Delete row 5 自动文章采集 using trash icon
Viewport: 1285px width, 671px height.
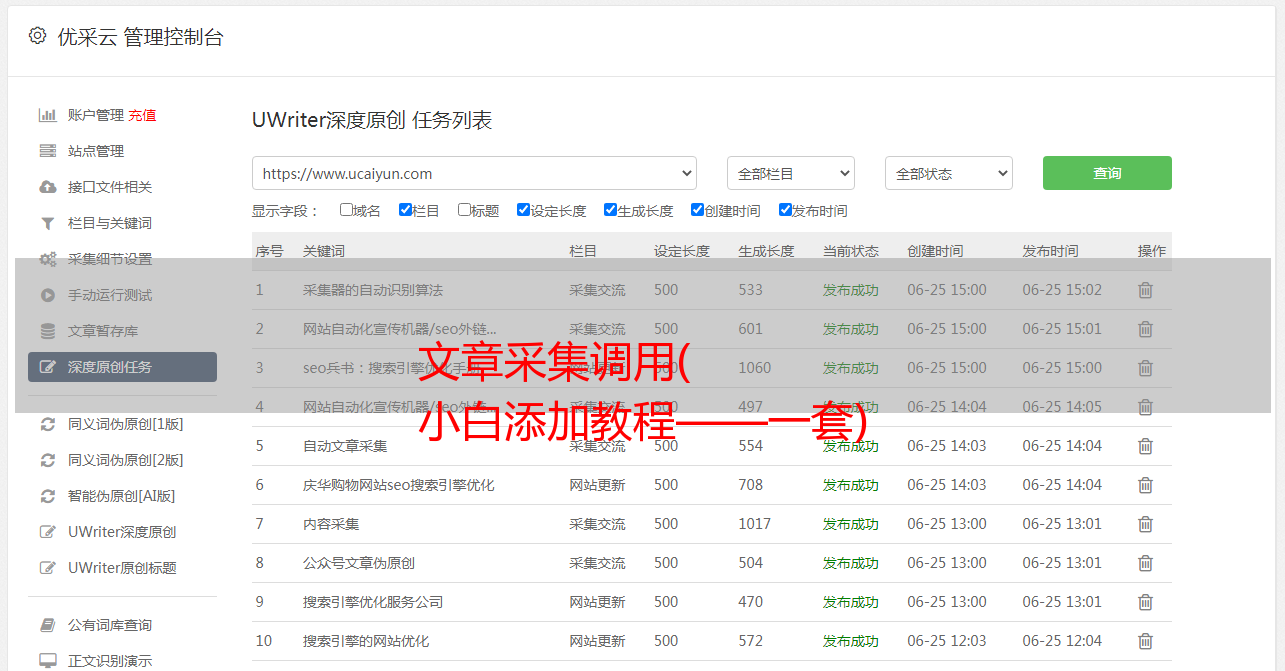coord(1145,446)
